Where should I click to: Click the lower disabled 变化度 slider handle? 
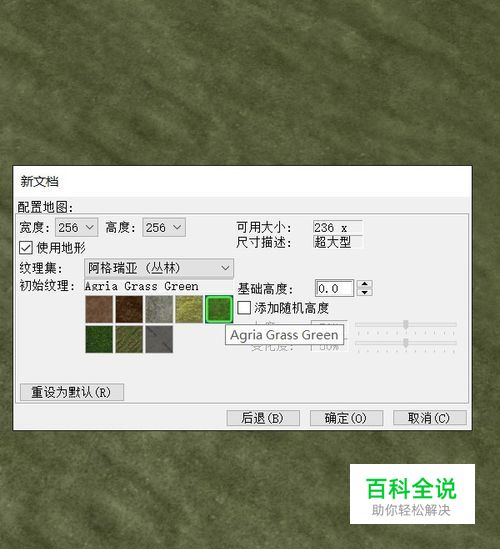pyautogui.click(x=406, y=342)
